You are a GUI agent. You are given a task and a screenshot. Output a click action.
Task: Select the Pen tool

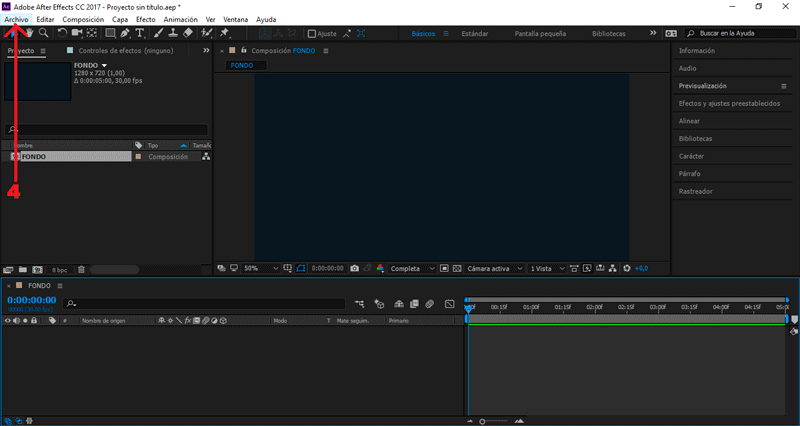pos(125,33)
